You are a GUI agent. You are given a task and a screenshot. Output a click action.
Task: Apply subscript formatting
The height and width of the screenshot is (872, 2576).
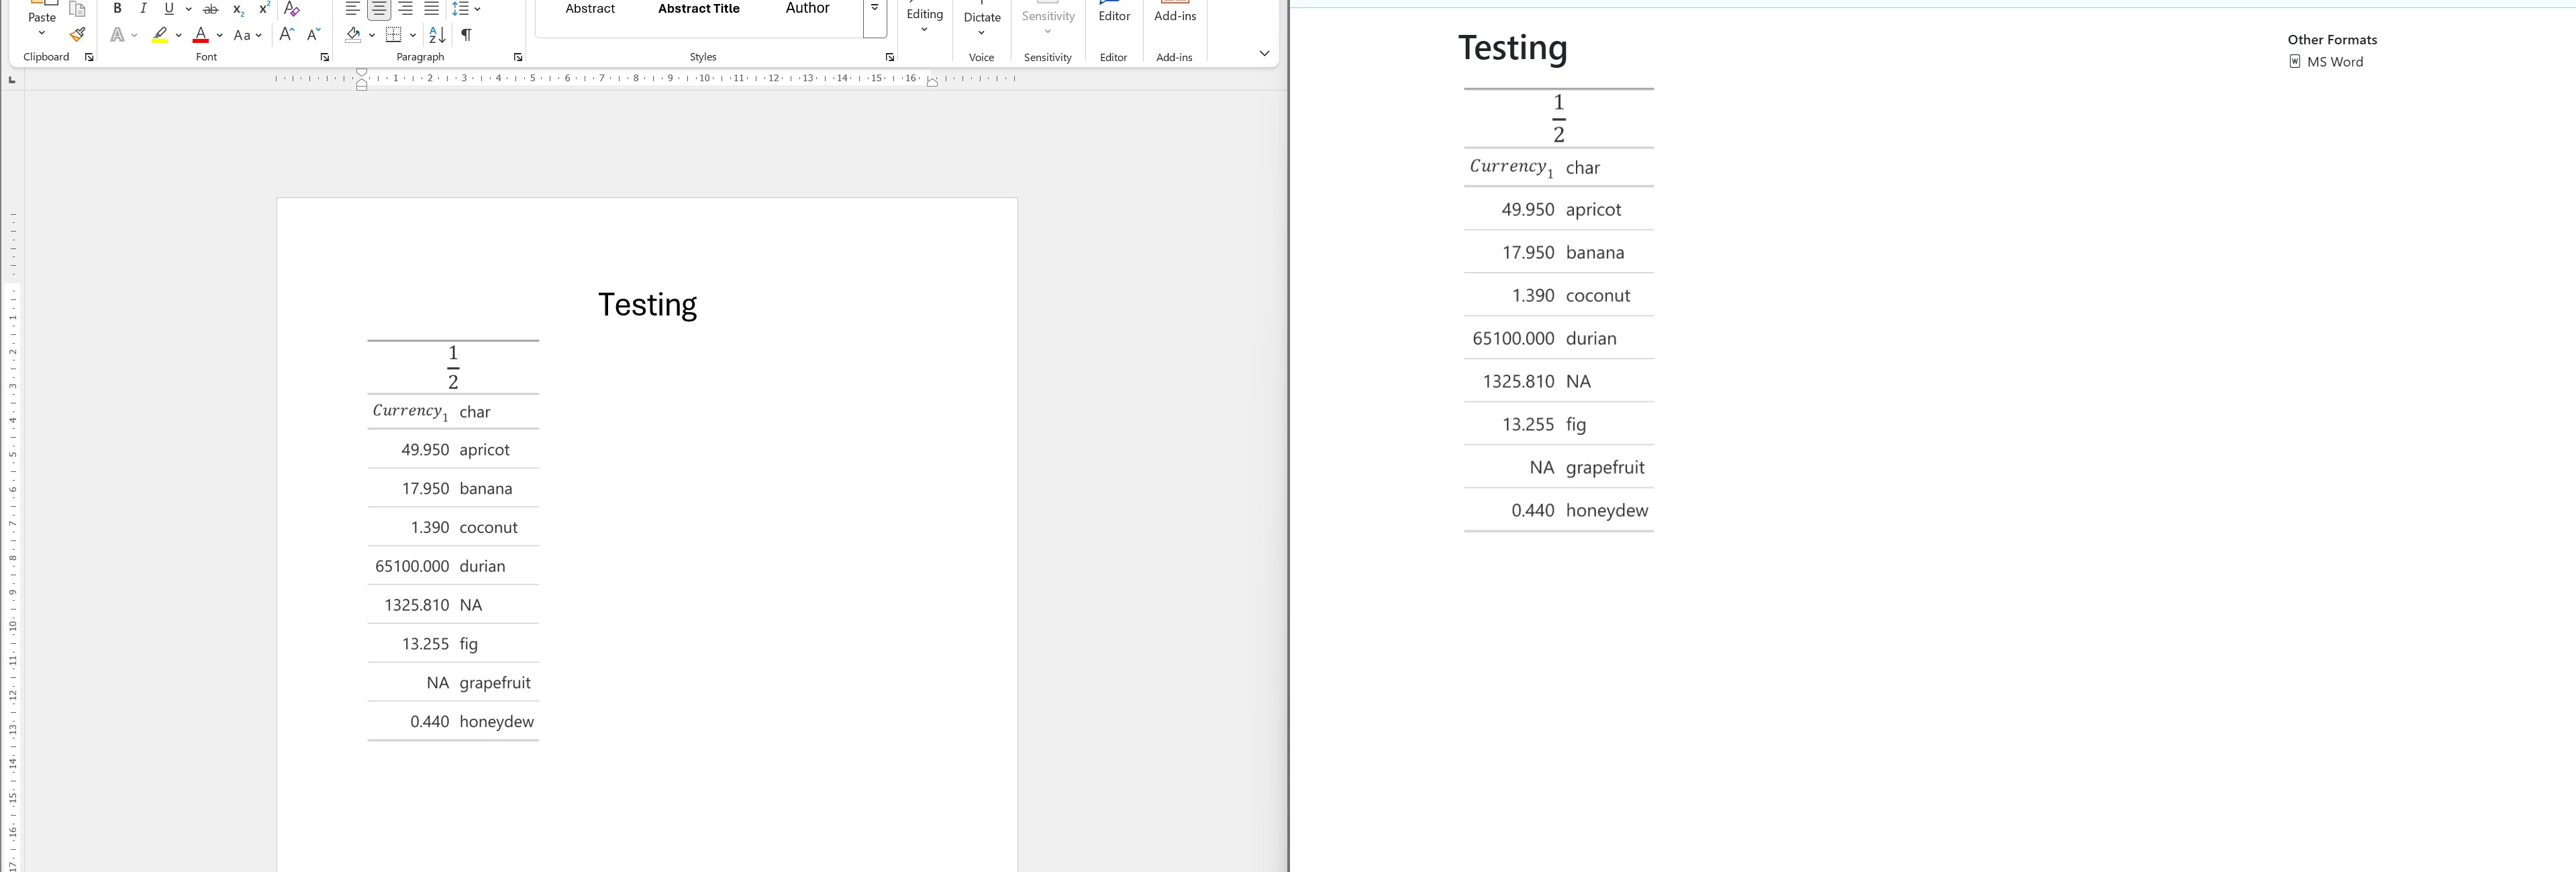point(238,9)
